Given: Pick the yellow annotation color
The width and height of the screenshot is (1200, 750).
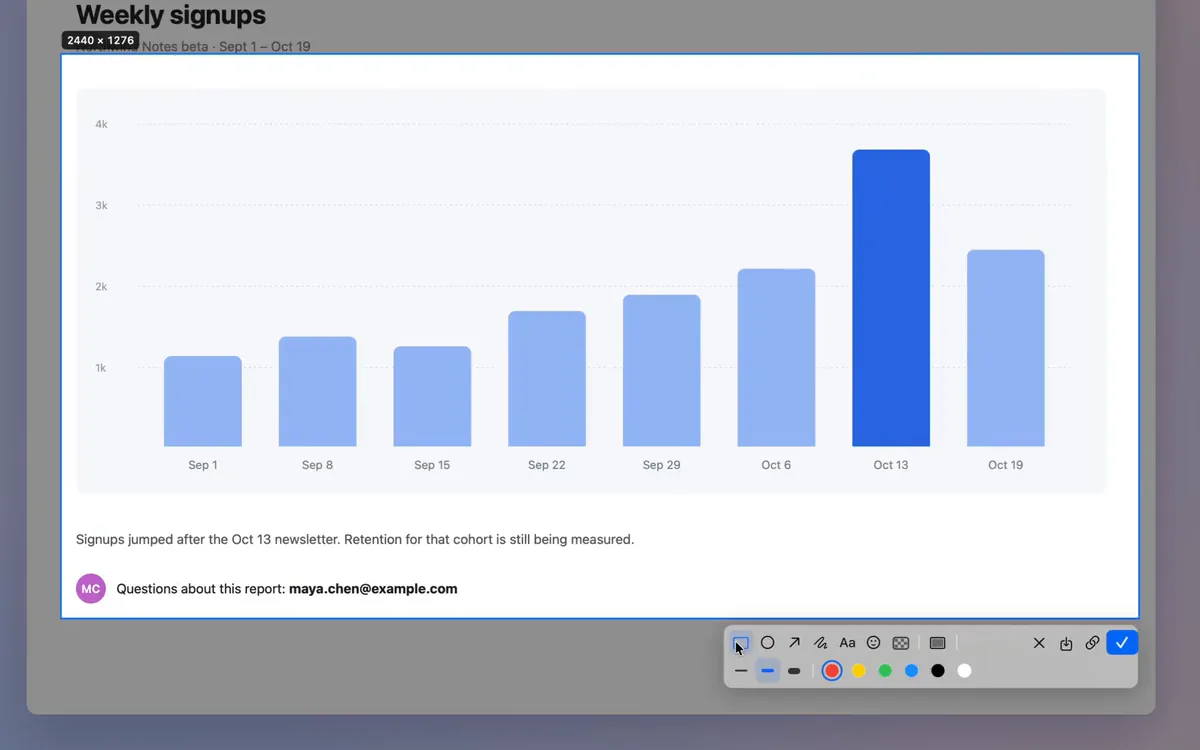Looking at the screenshot, I should 858,671.
